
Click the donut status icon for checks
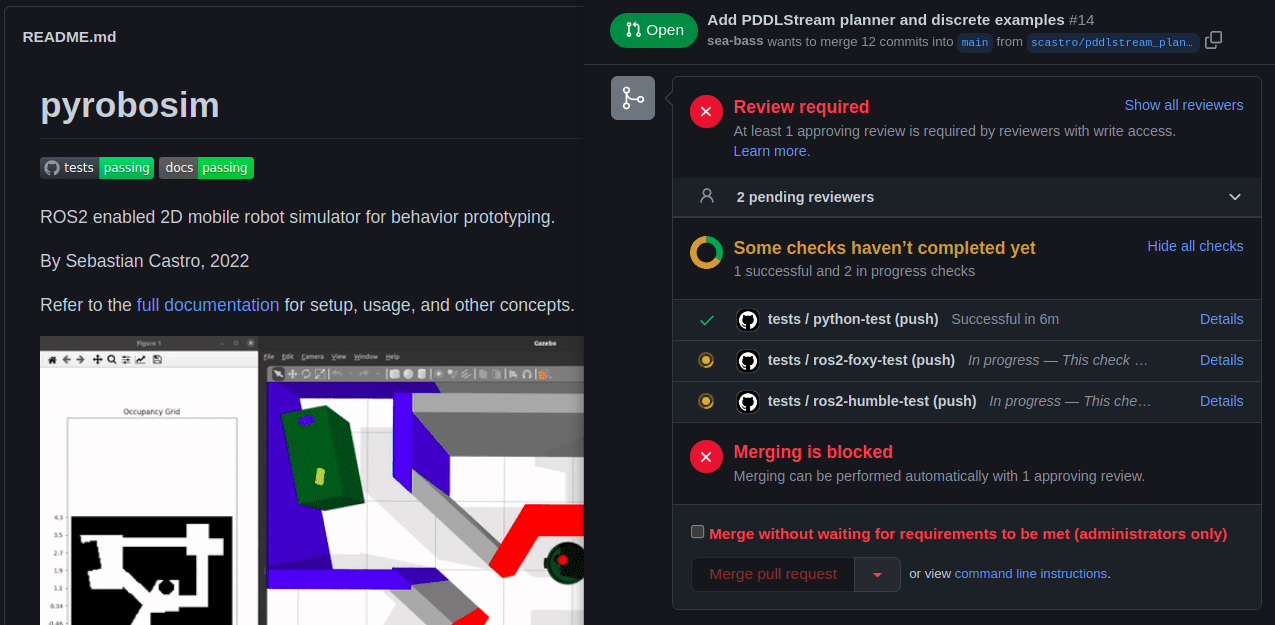[x=706, y=252]
